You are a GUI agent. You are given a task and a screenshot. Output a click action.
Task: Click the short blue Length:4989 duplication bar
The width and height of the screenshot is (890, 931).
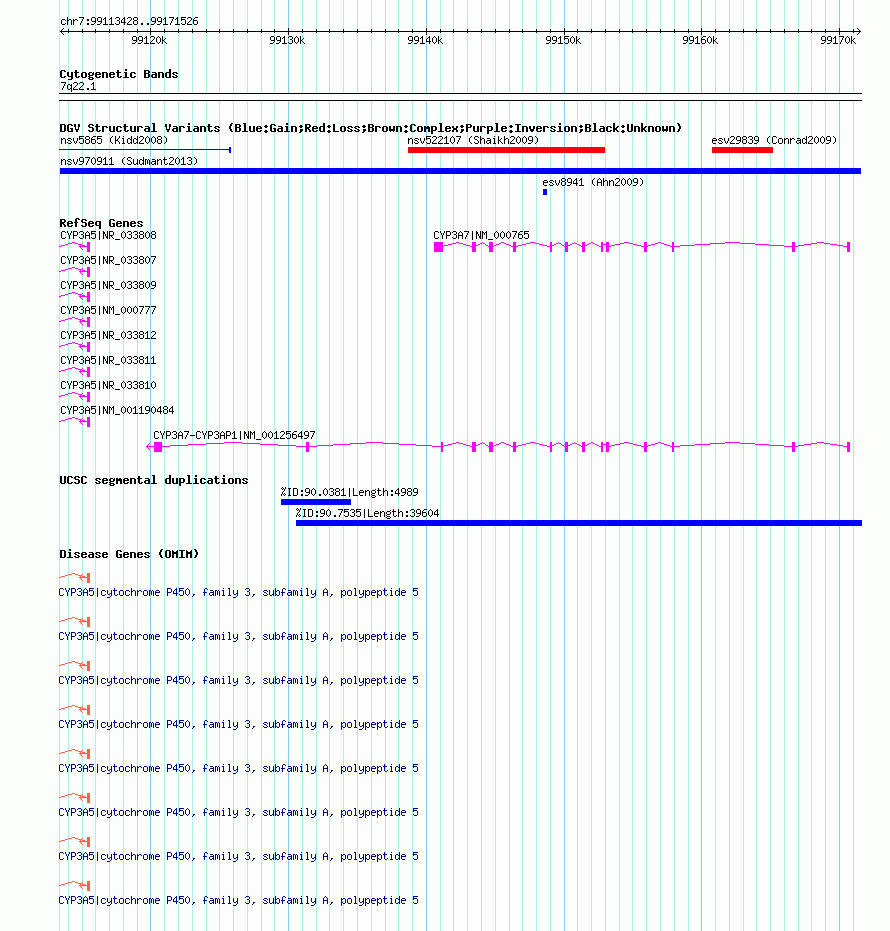coord(316,502)
